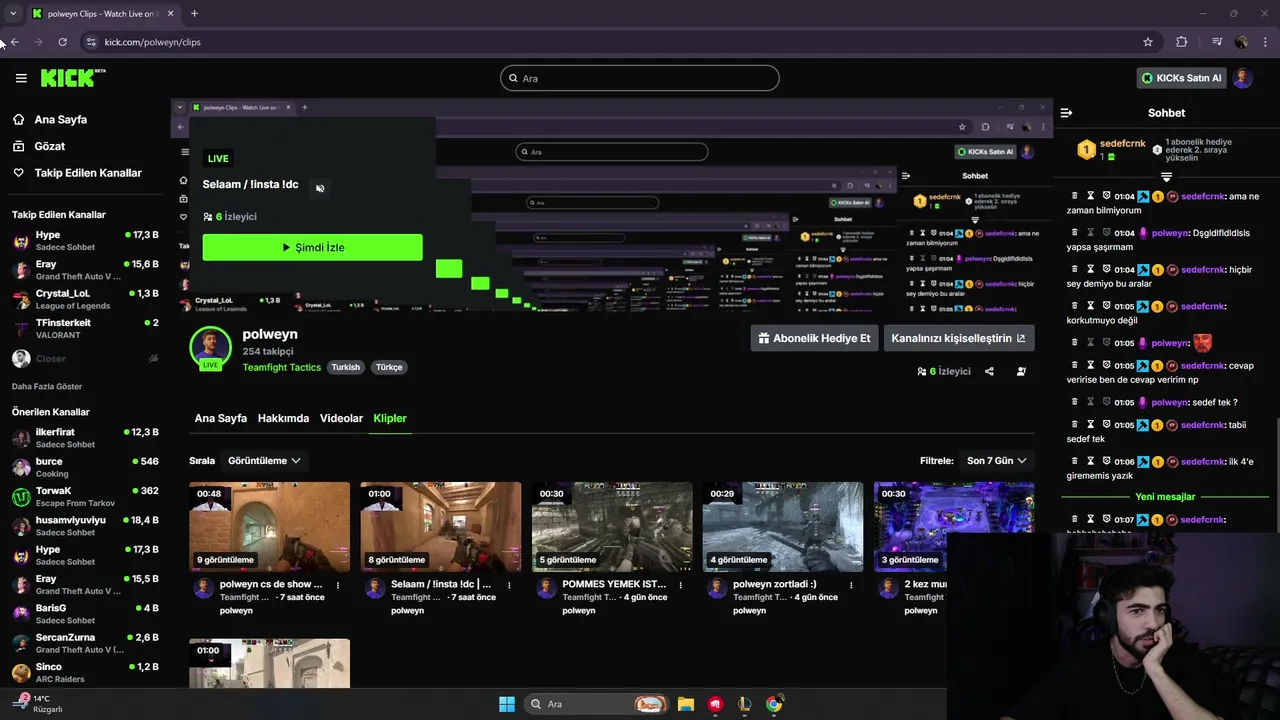
Task: Unmute the stream preview speaker icon
Action: click(x=320, y=188)
